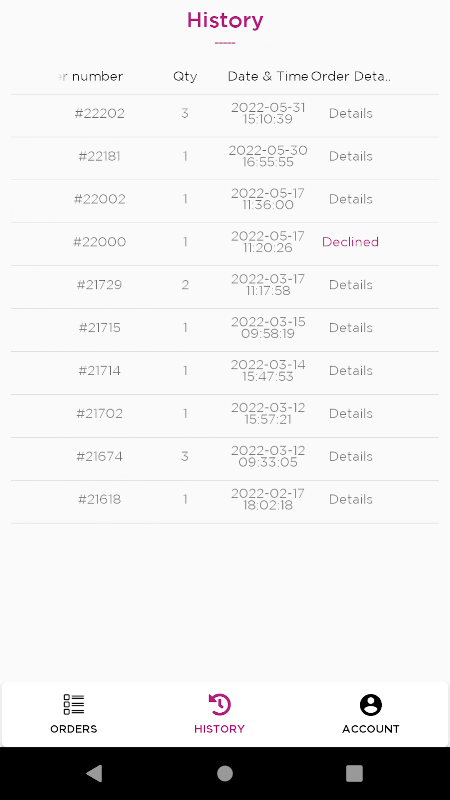Click Declined status for order #22000
Screen dimensions: 450x800
pyautogui.click(x=351, y=242)
